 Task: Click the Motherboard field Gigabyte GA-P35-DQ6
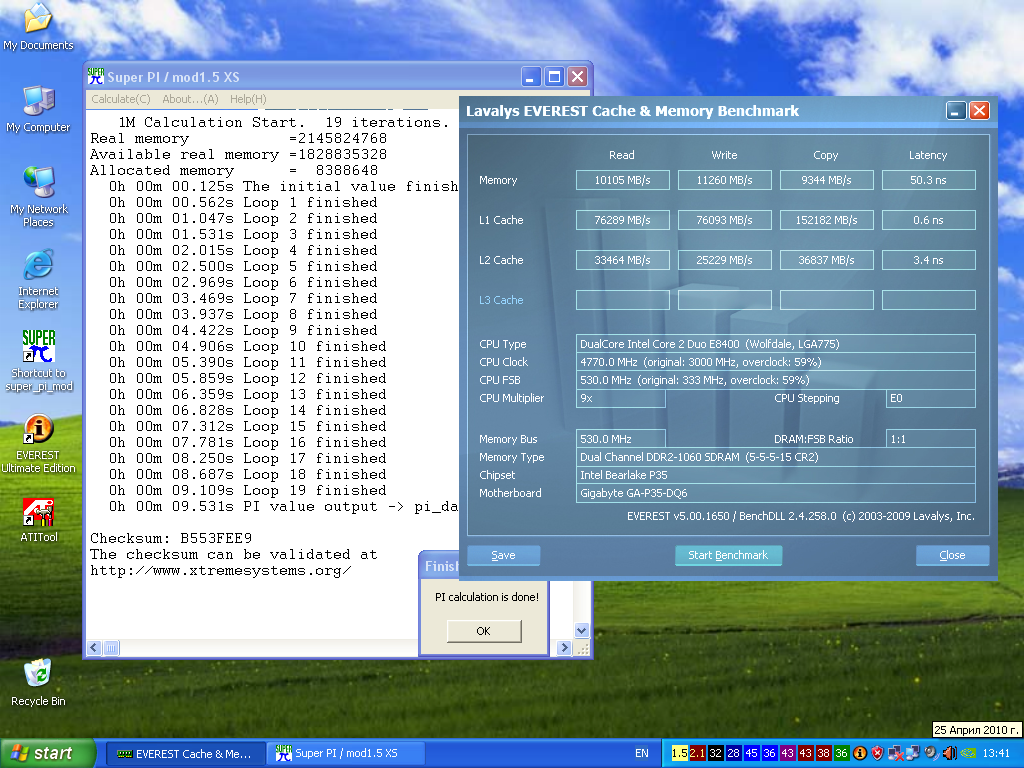point(775,493)
